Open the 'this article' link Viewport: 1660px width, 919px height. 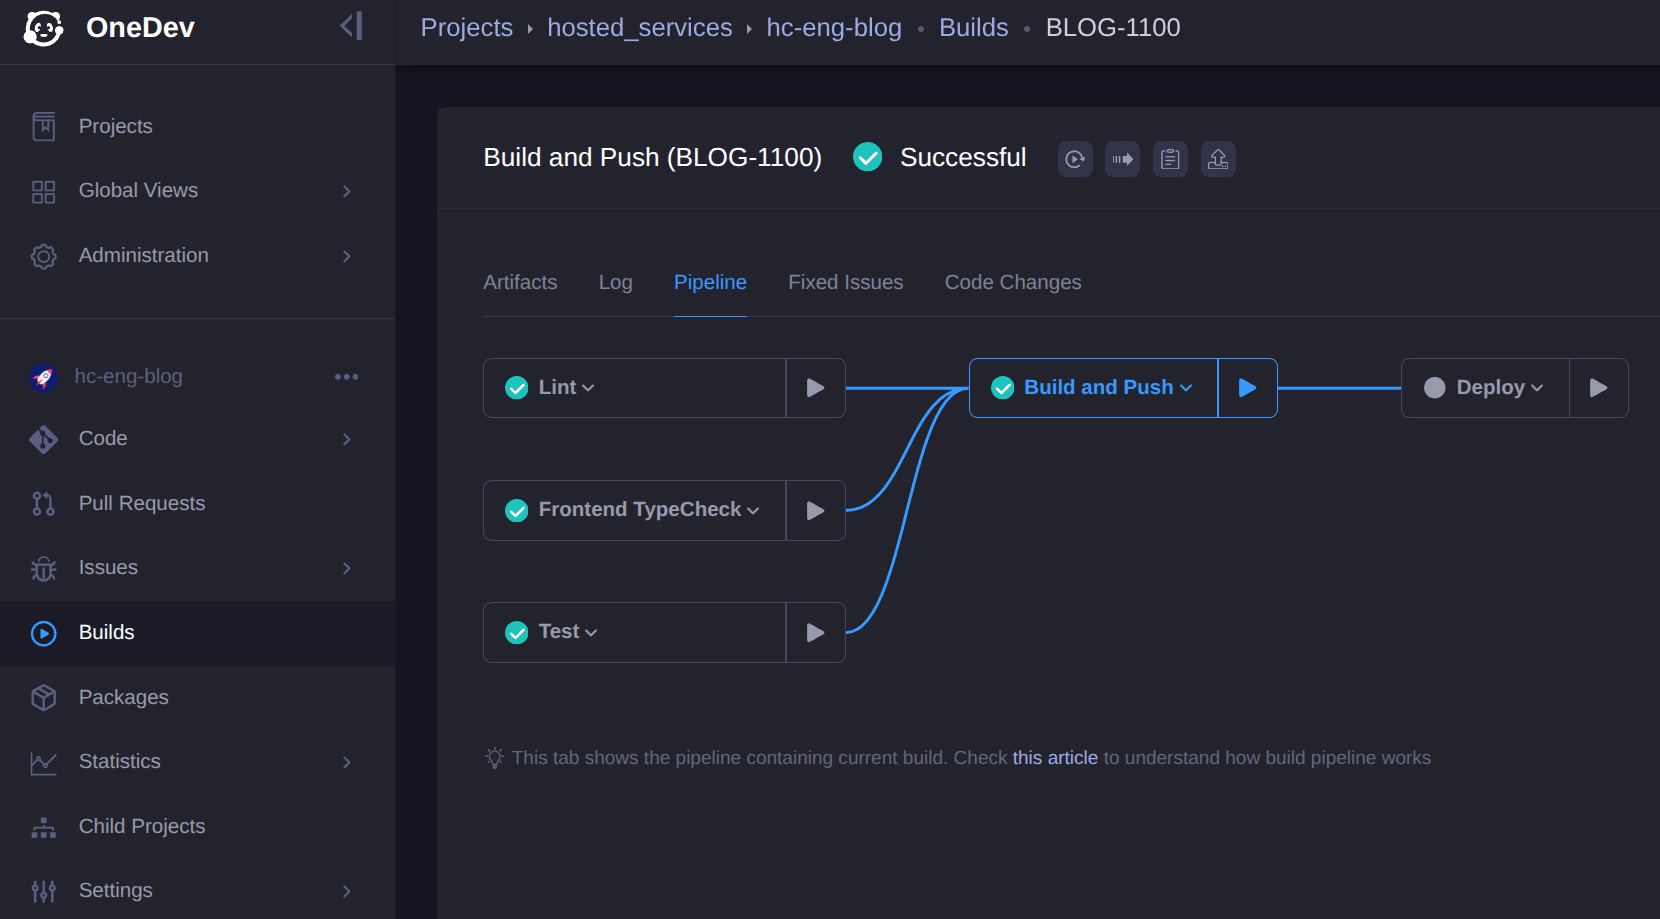tap(1055, 758)
